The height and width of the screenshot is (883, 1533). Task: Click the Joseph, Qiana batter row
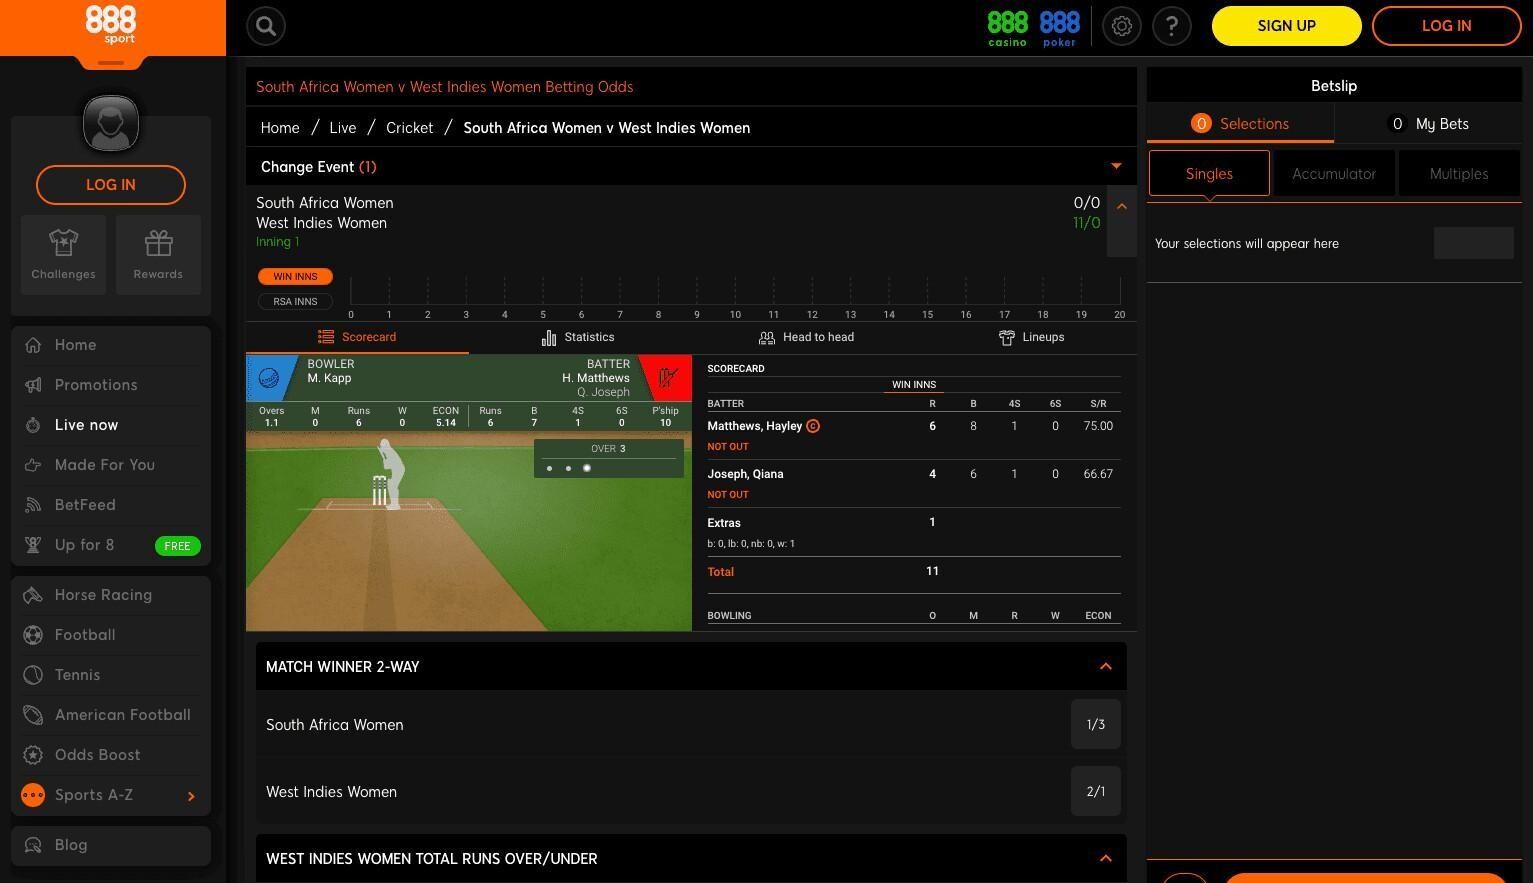(914, 483)
